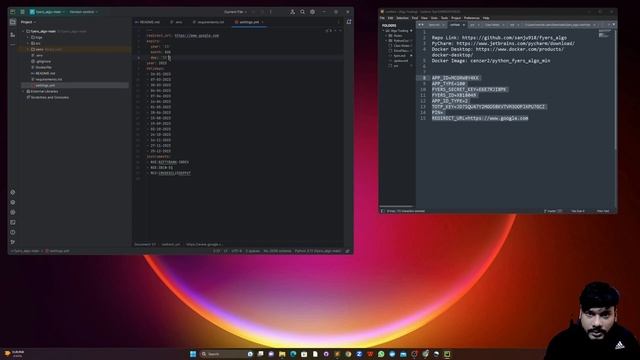
Task: Open Microsoft Edge from the taskbar
Action: tap(293, 354)
